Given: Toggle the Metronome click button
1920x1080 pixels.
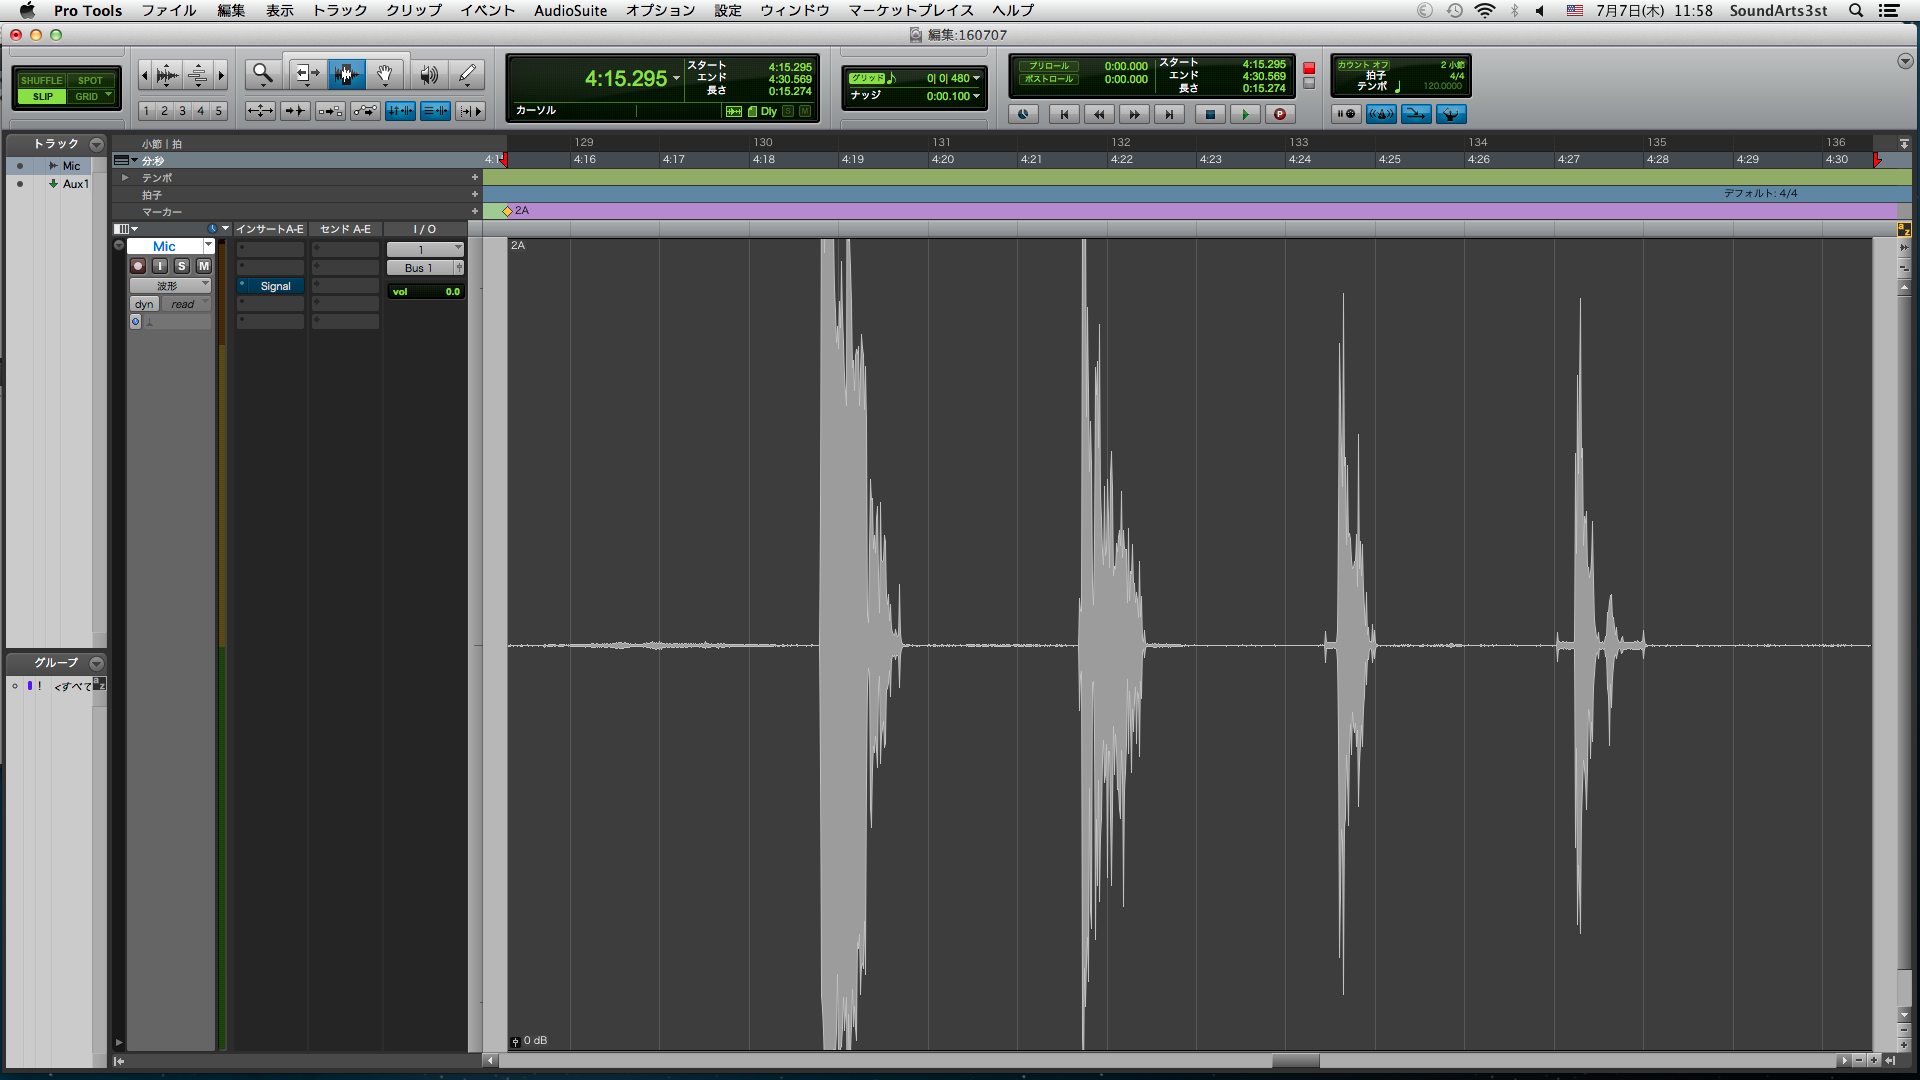Looking at the screenshot, I should tap(1381, 114).
